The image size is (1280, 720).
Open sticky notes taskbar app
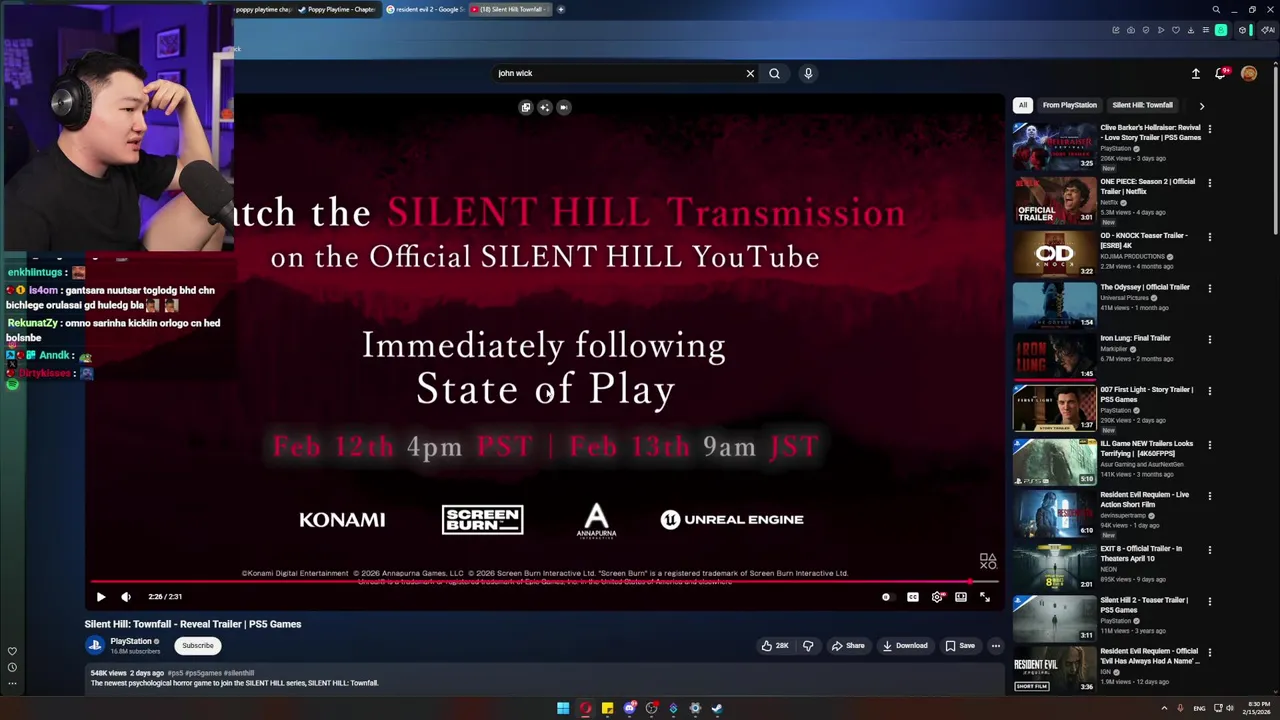(607, 709)
